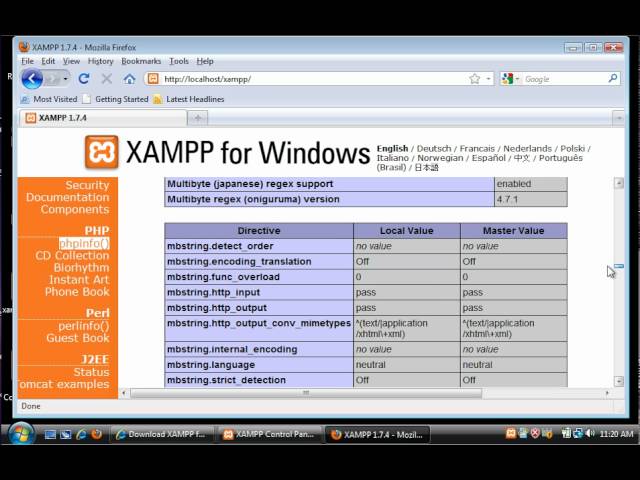Image resolution: width=640 pixels, height=480 pixels.
Task: Open the Latest Headlines feed
Action: pos(189,99)
